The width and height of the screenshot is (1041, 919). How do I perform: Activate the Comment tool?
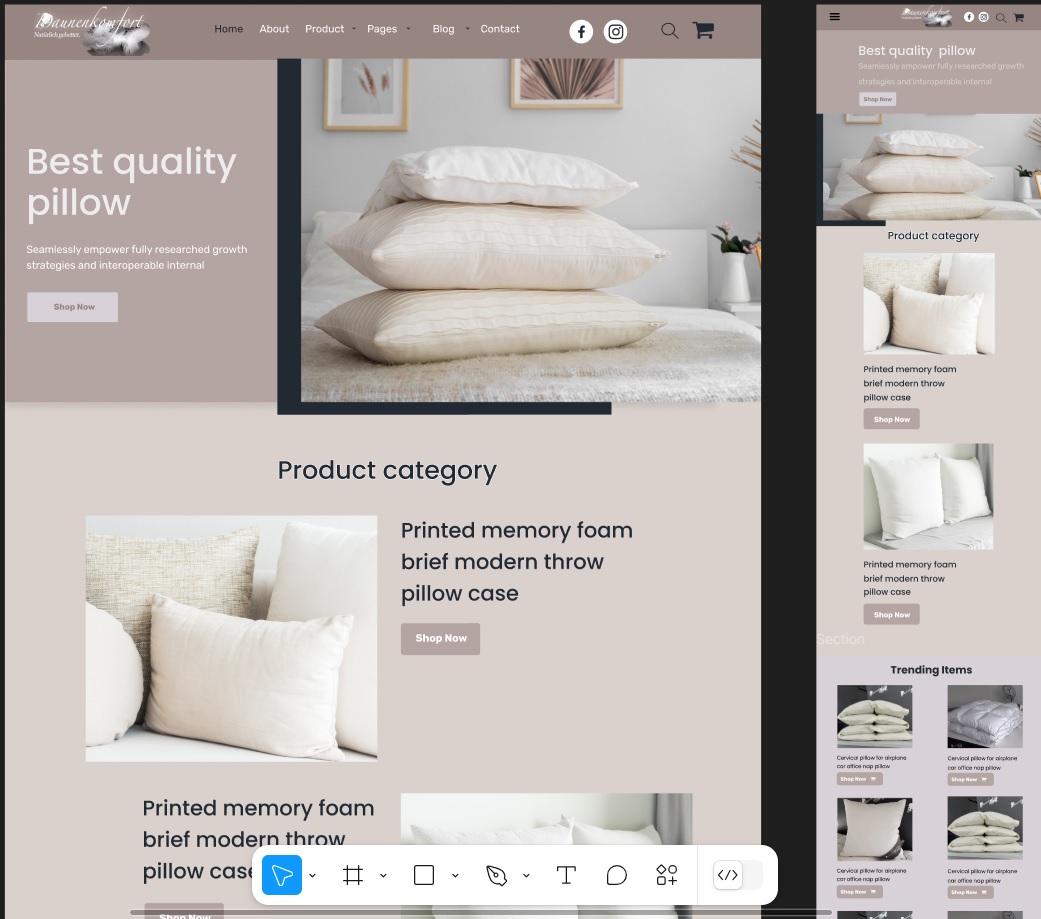617,875
